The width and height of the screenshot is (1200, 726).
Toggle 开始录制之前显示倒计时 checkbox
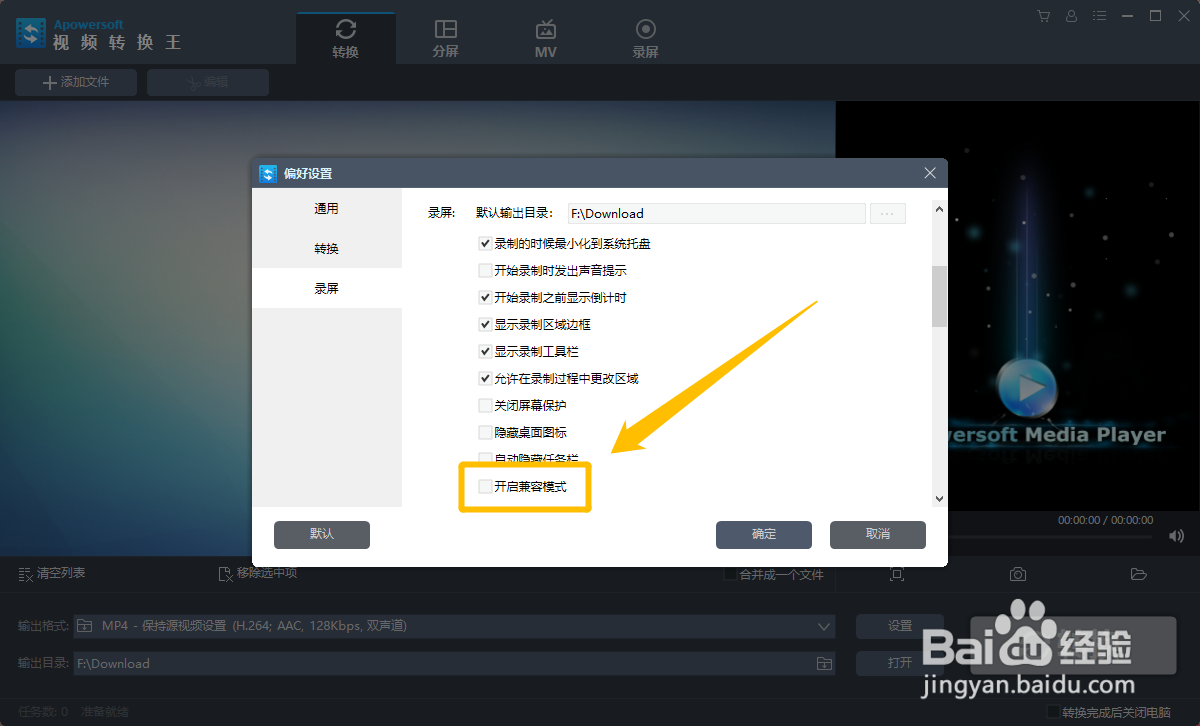click(485, 297)
